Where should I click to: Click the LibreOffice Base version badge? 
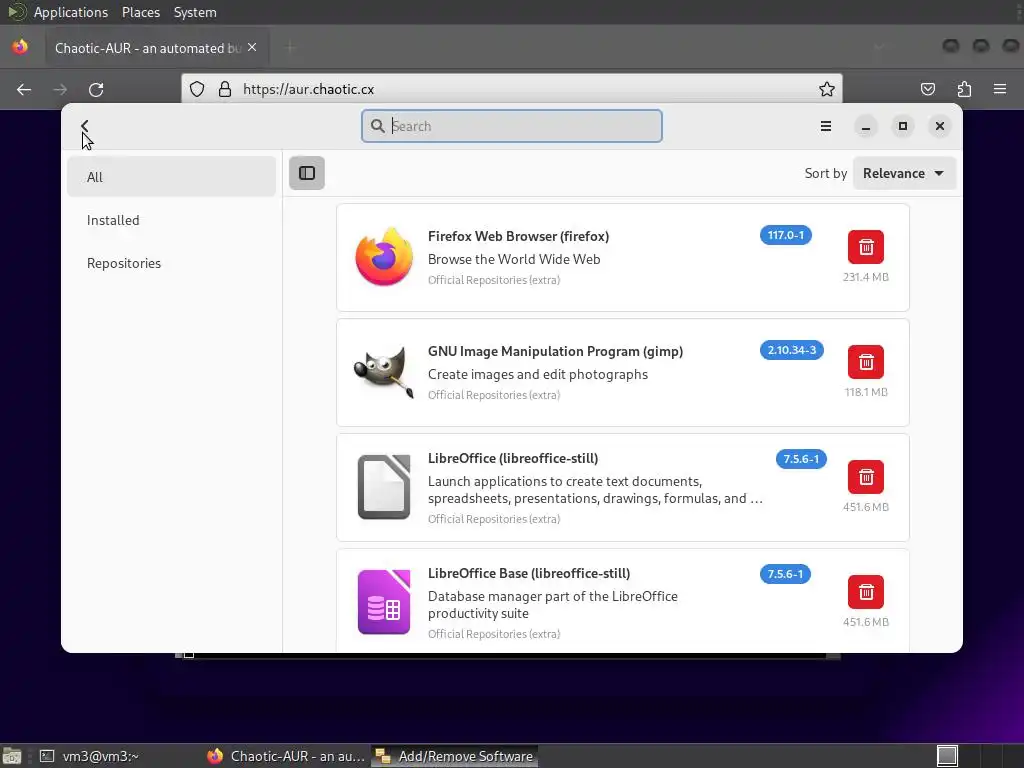[x=786, y=574]
